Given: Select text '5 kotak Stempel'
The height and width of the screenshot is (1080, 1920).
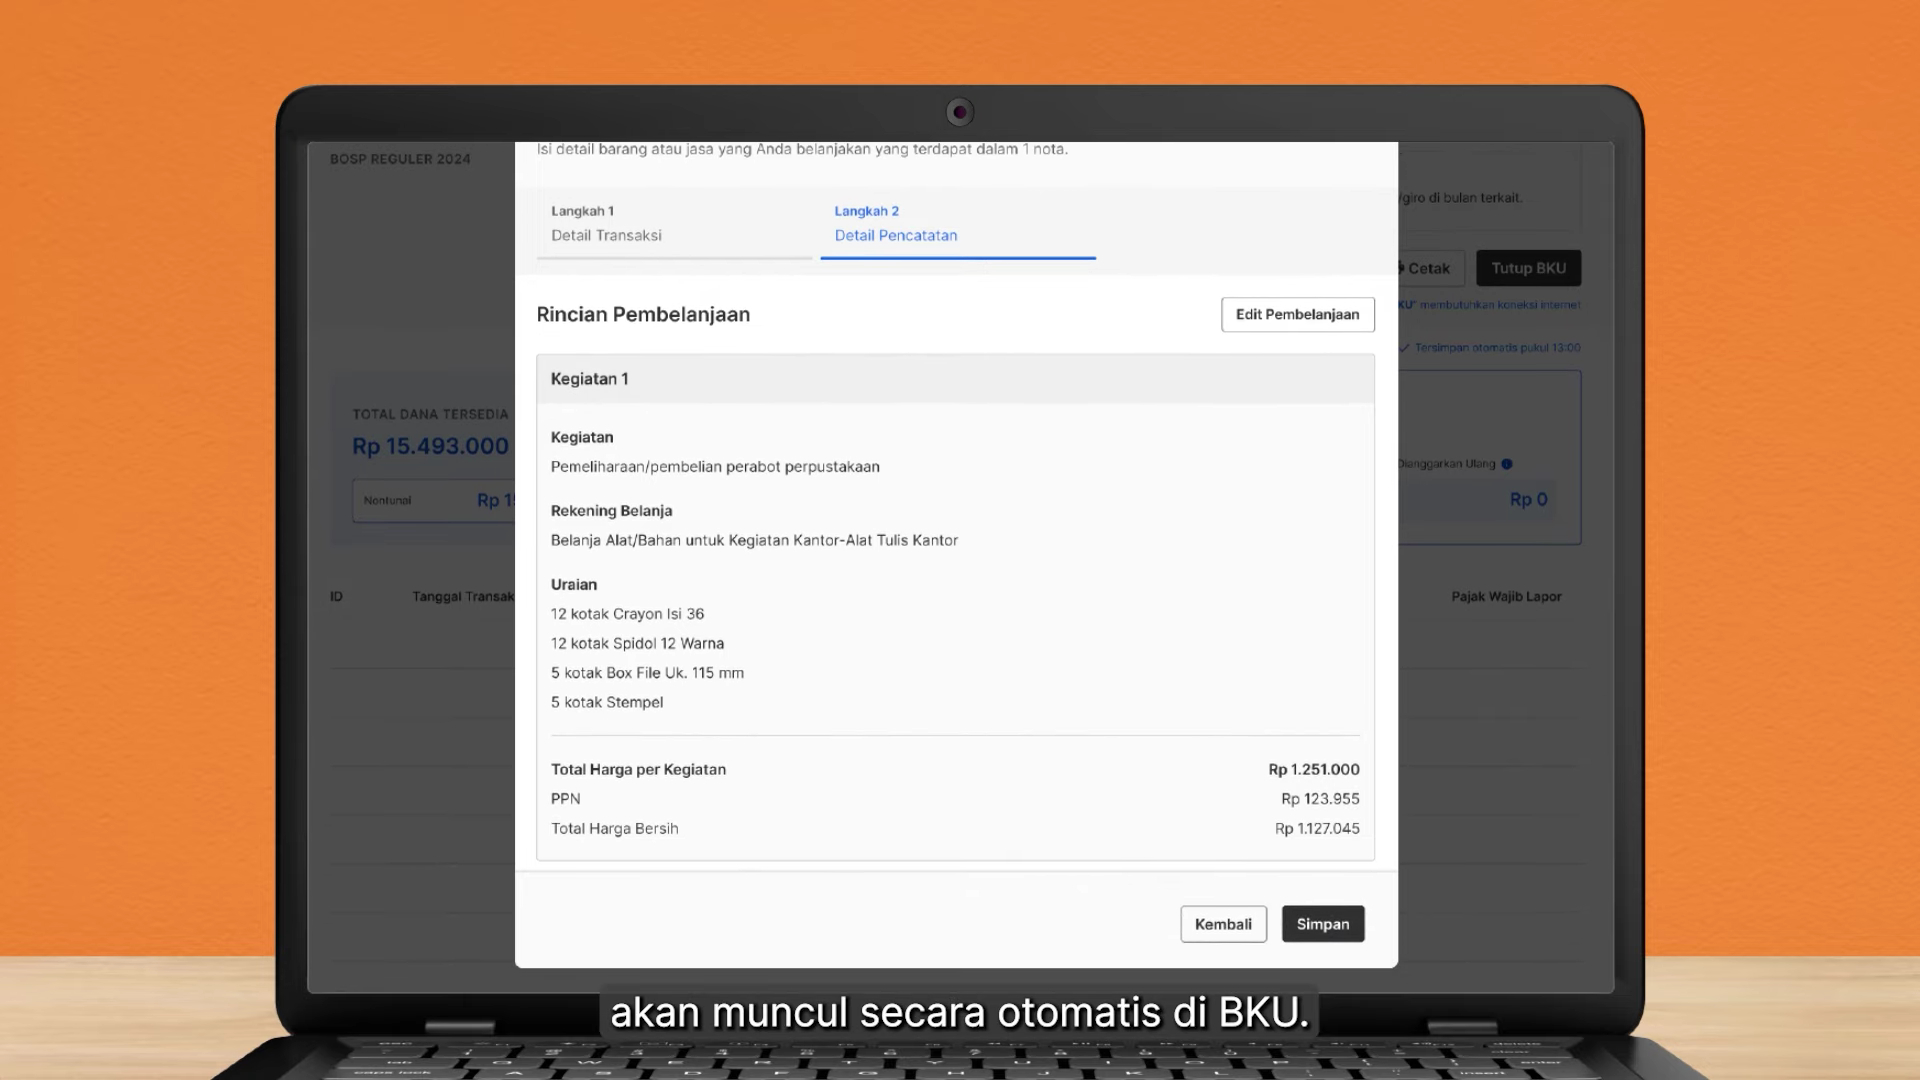Looking at the screenshot, I should (x=607, y=702).
